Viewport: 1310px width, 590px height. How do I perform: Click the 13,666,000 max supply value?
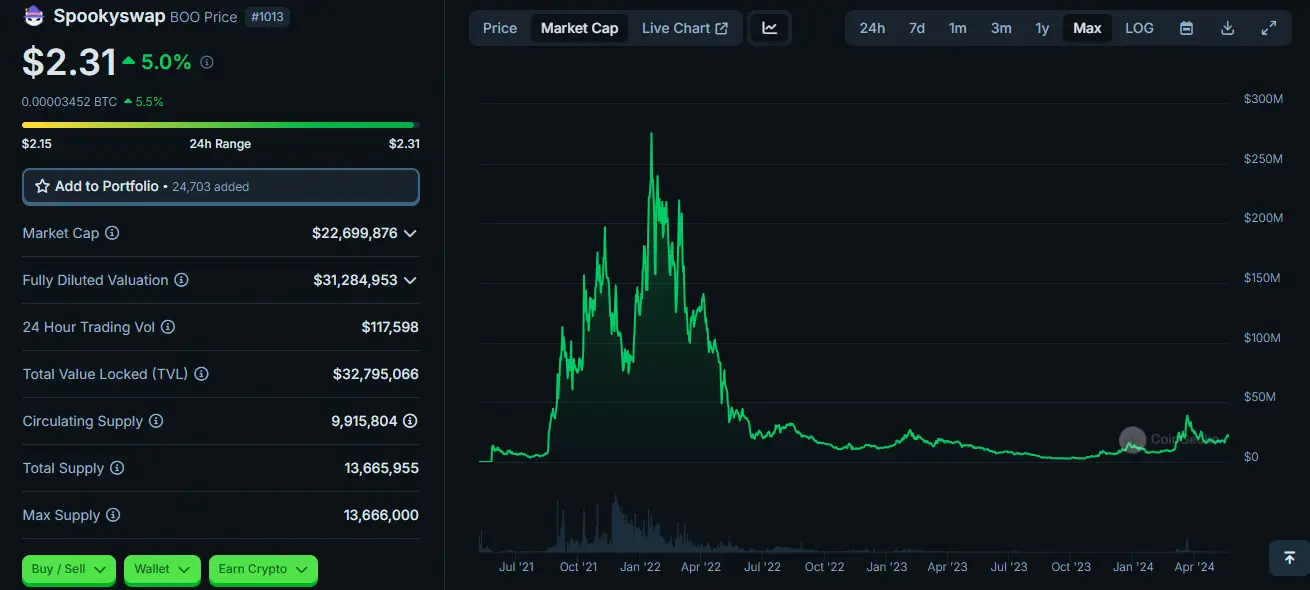pos(381,515)
